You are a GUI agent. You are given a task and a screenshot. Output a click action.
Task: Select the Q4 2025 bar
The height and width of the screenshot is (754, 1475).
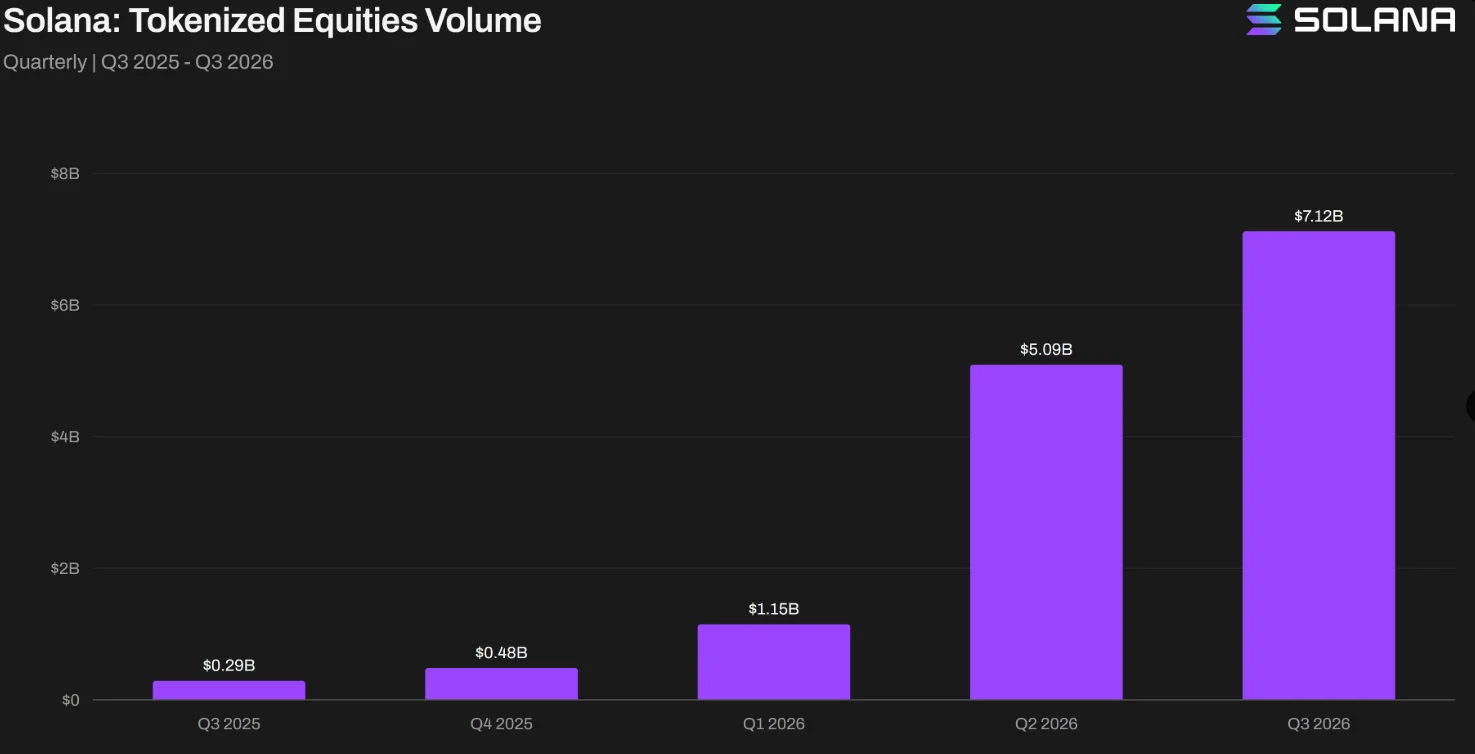[x=501, y=684]
